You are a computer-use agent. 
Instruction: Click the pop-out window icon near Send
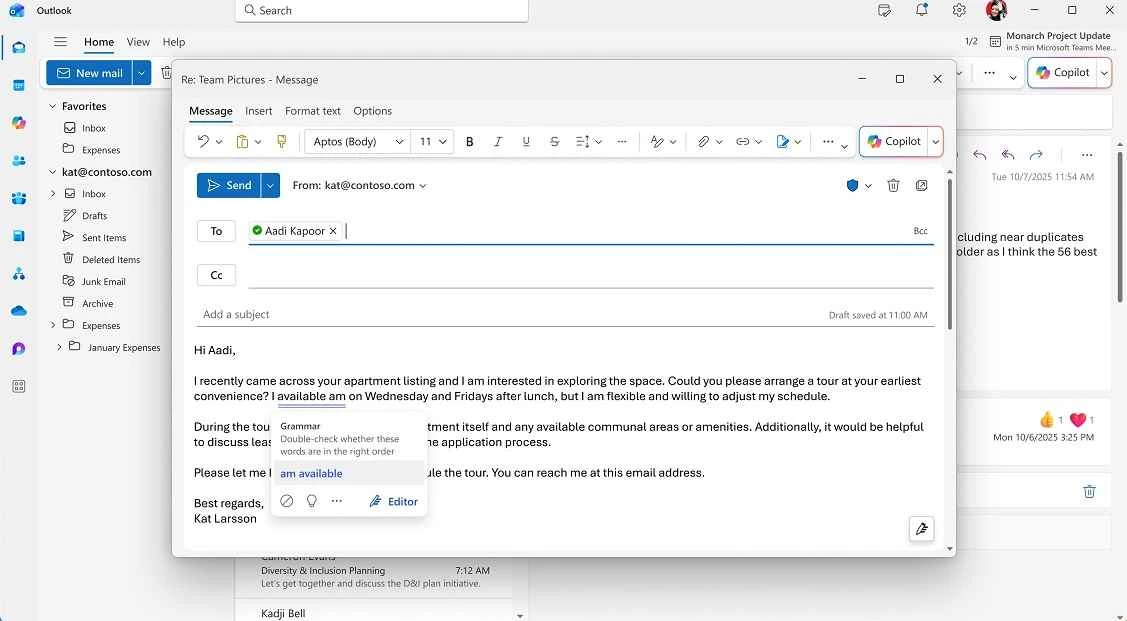point(921,185)
